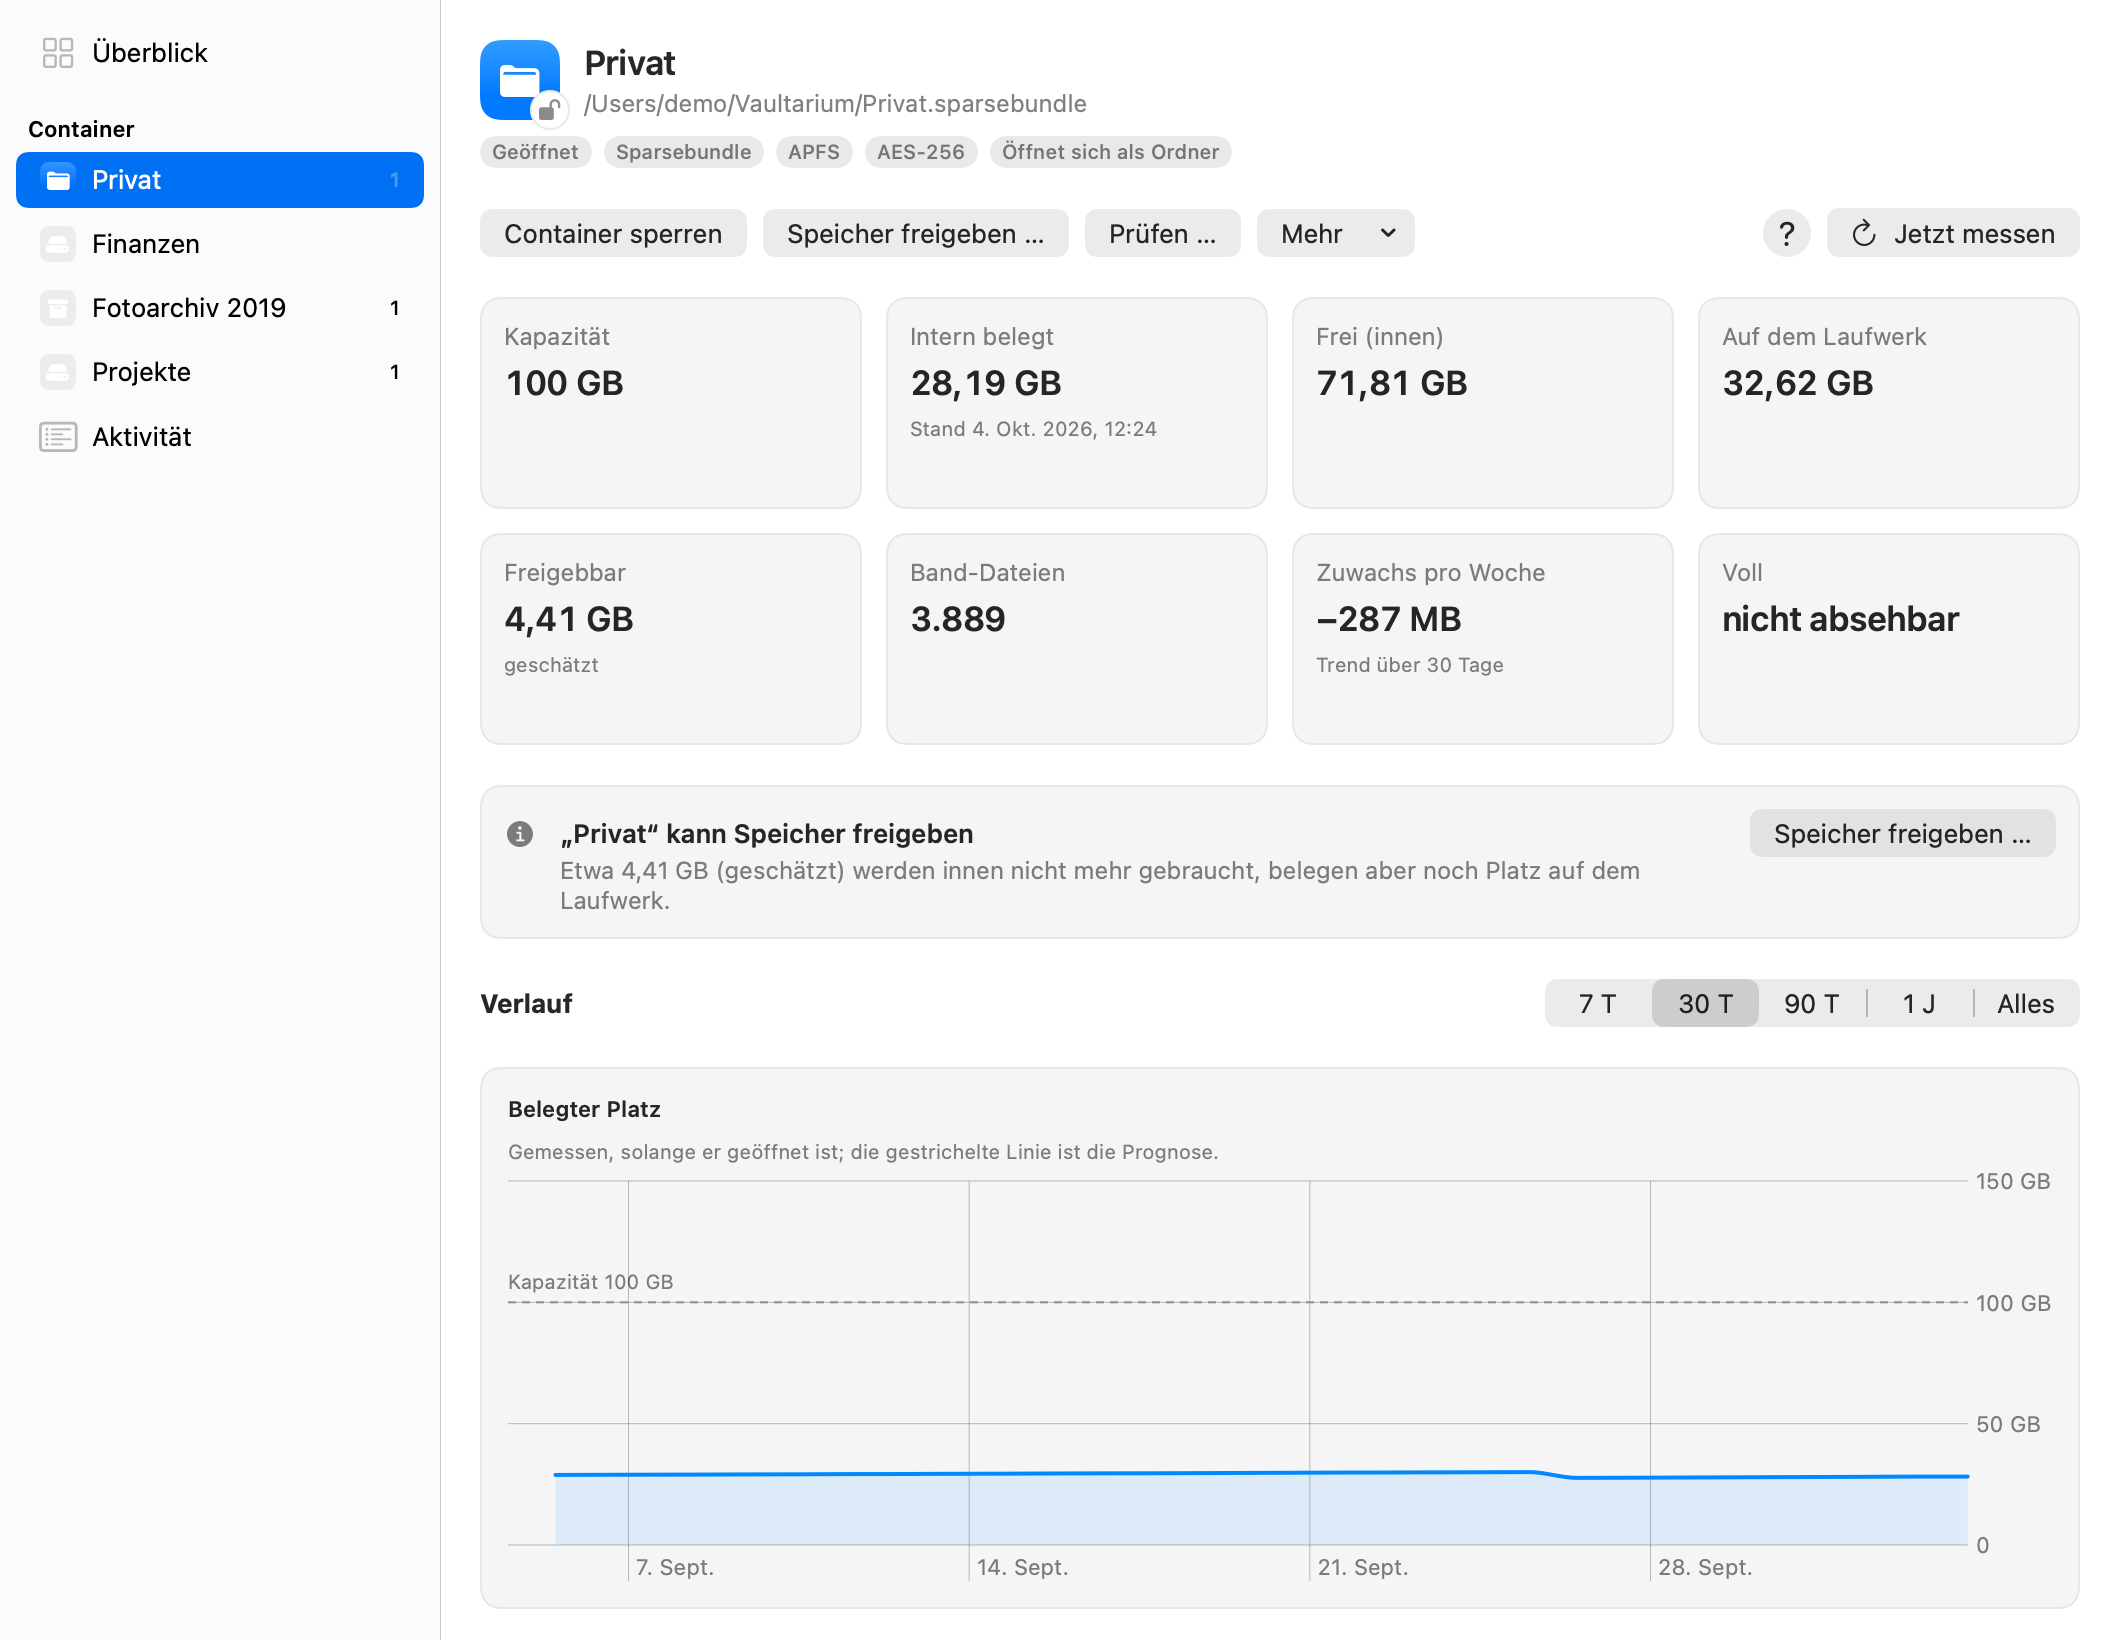The height and width of the screenshot is (1640, 2120).
Task: Click the AES-256 tag
Action: [921, 152]
